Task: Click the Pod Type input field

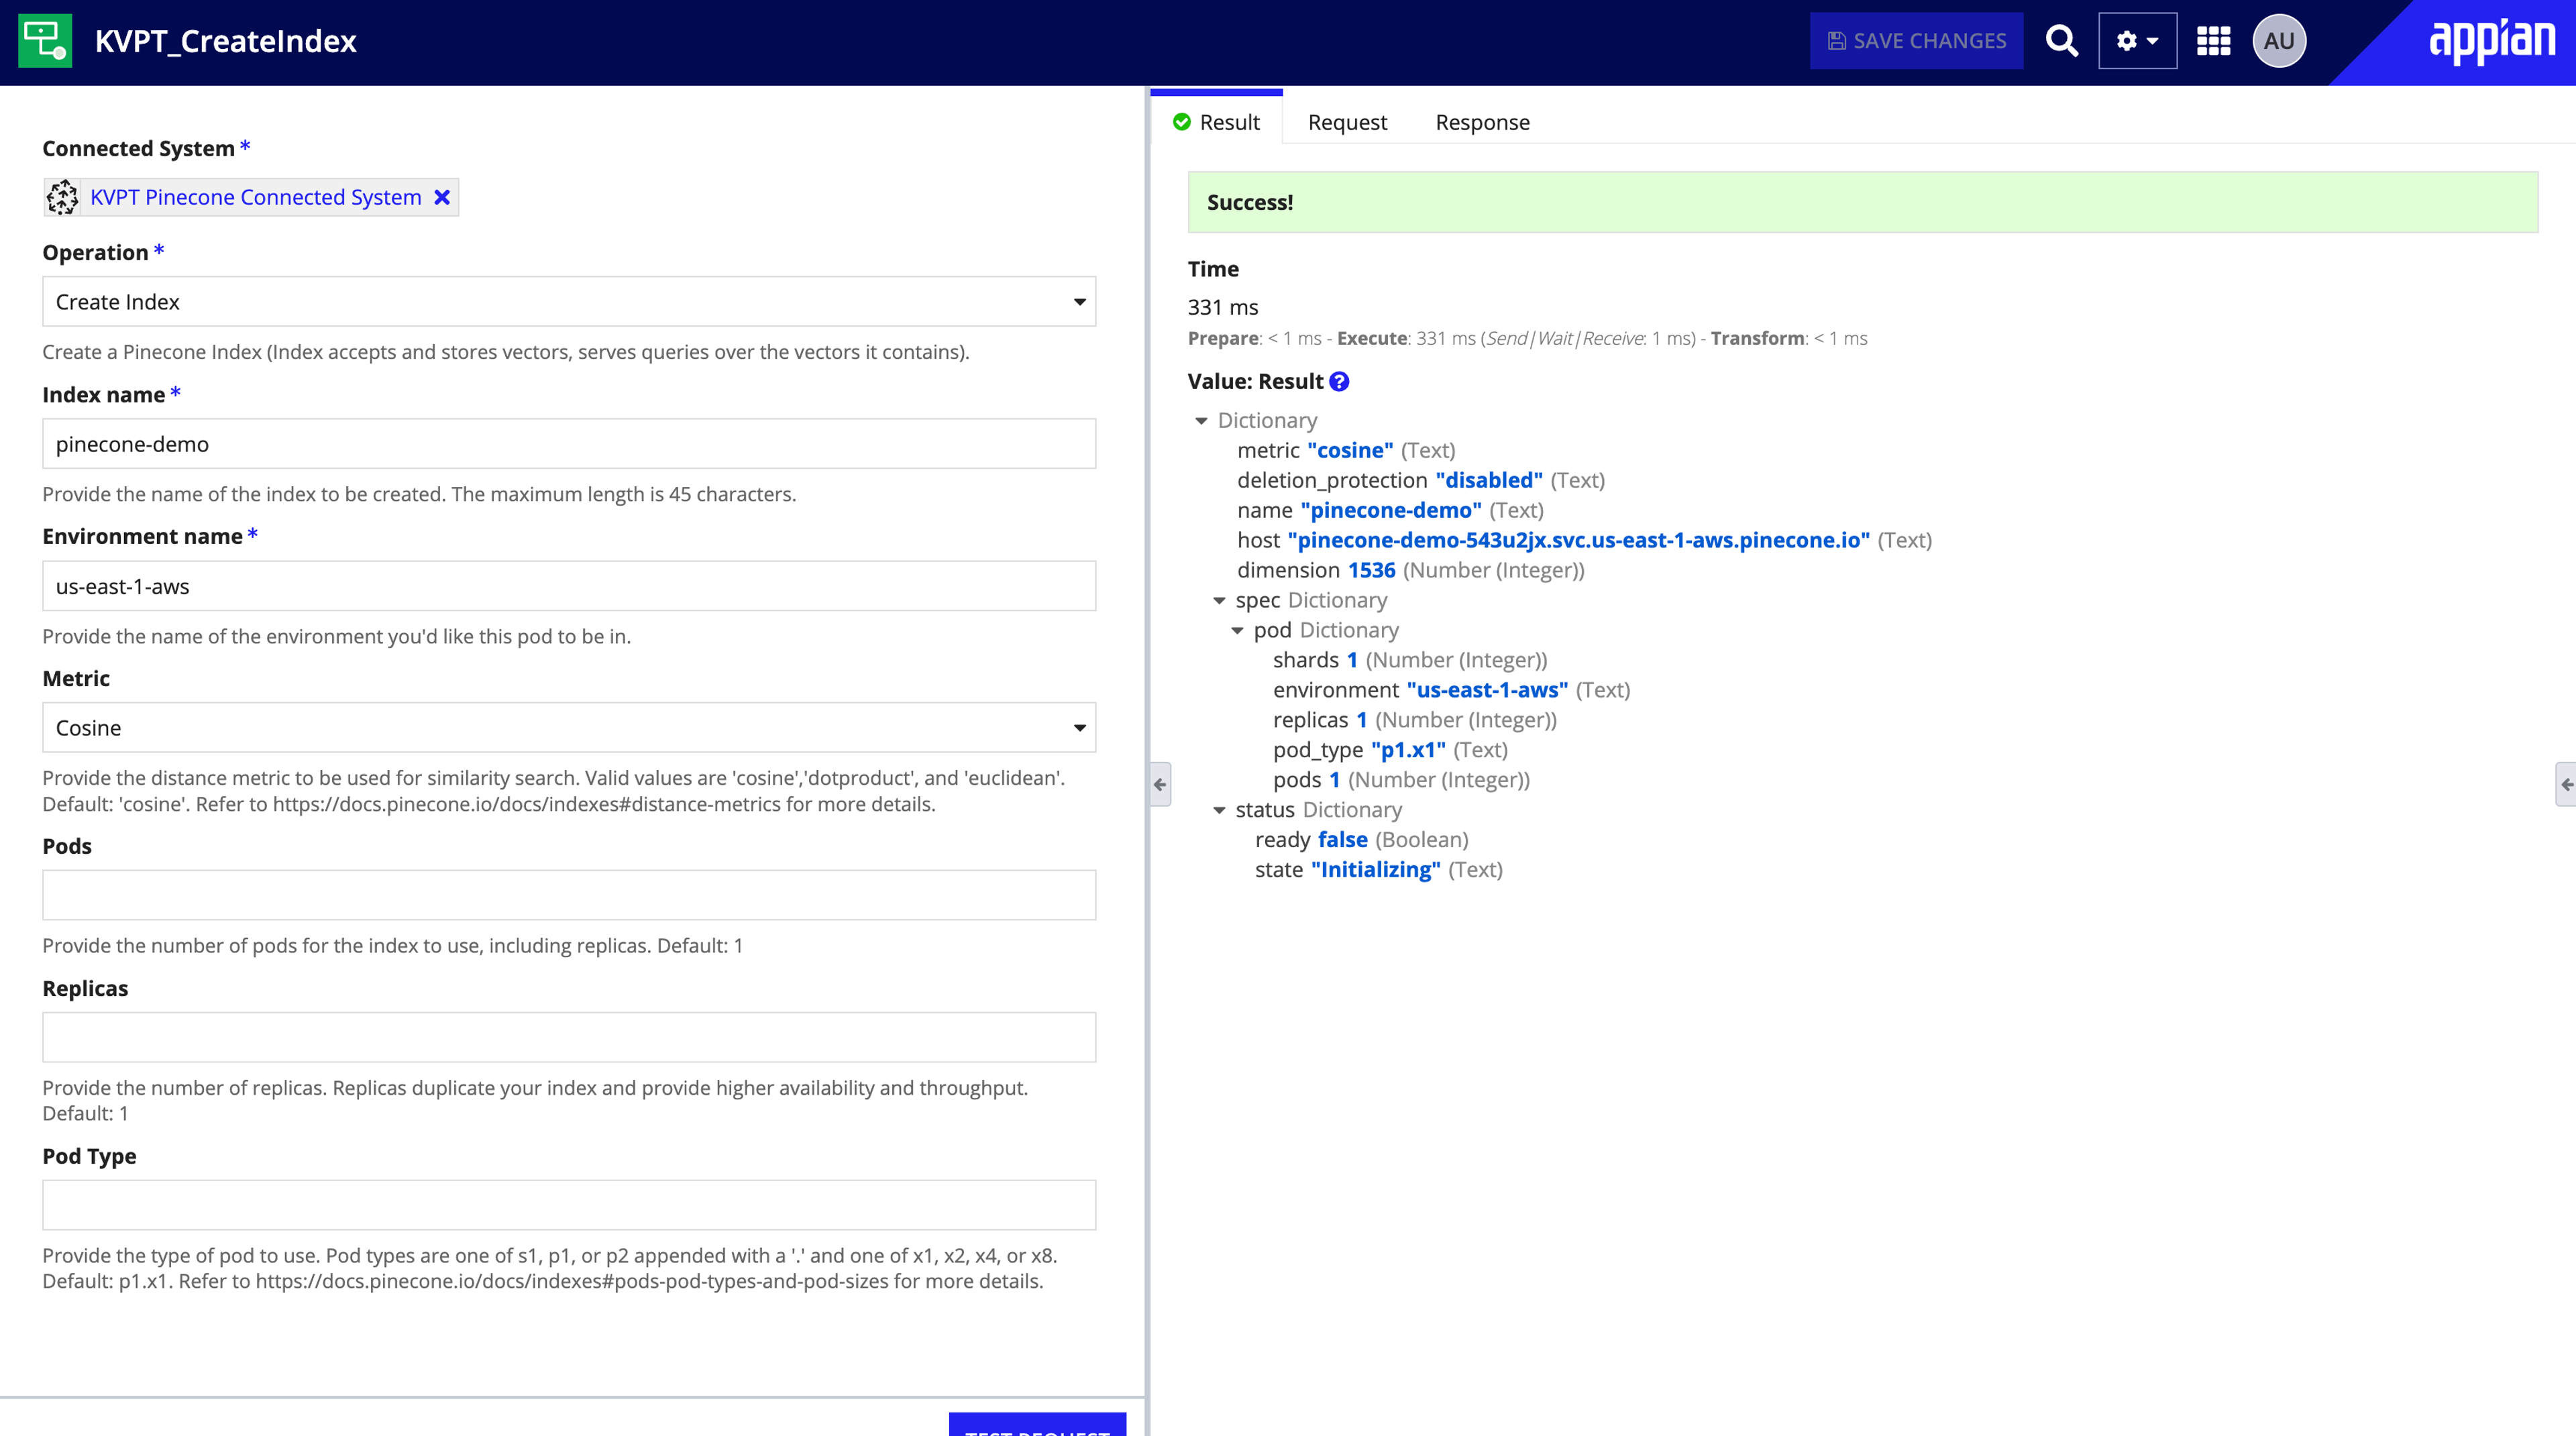Action: tap(569, 1205)
